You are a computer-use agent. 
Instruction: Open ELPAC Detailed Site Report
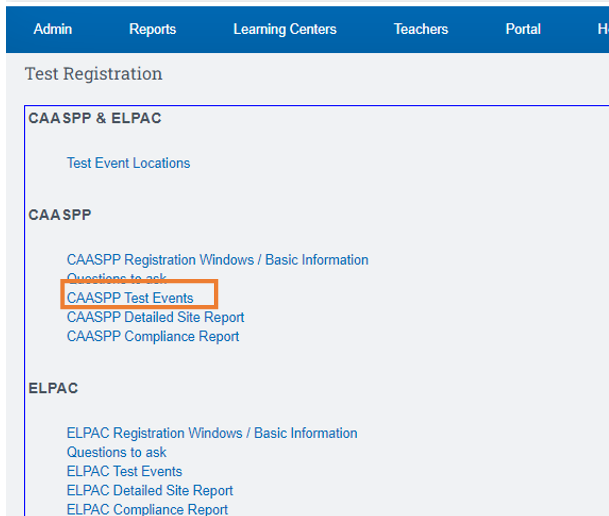tap(150, 490)
